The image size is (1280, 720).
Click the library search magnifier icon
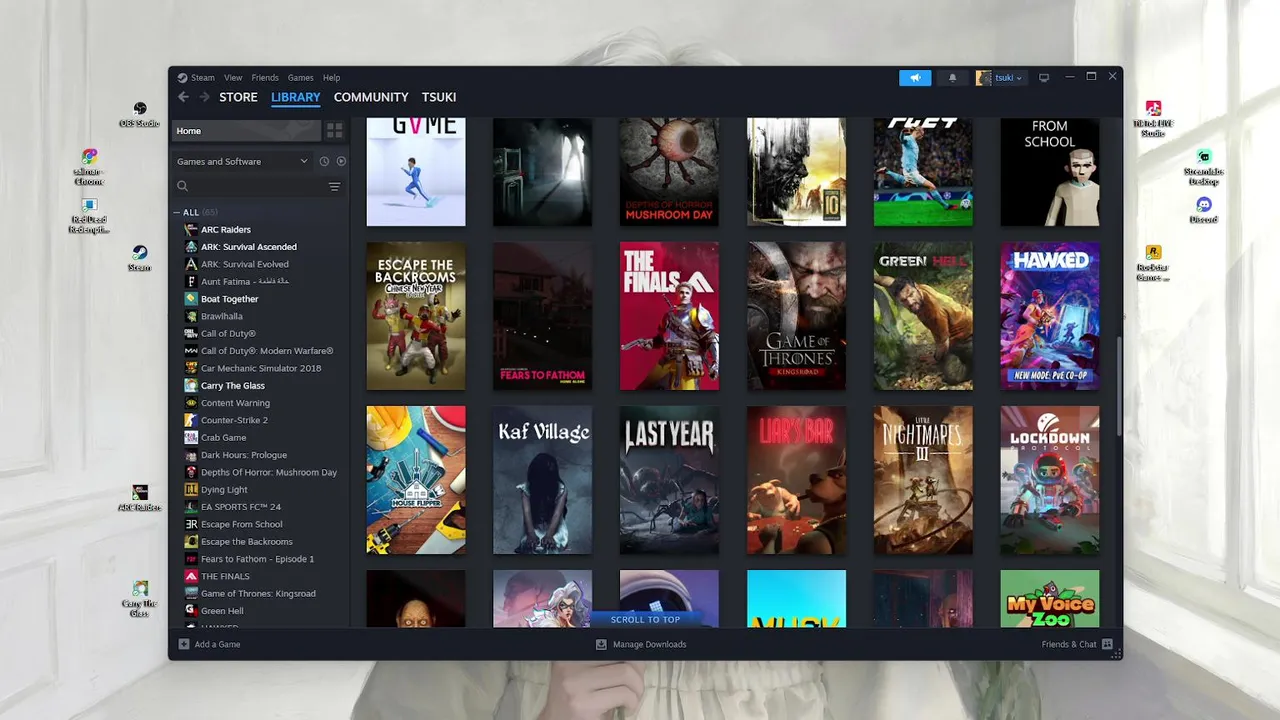pos(183,186)
